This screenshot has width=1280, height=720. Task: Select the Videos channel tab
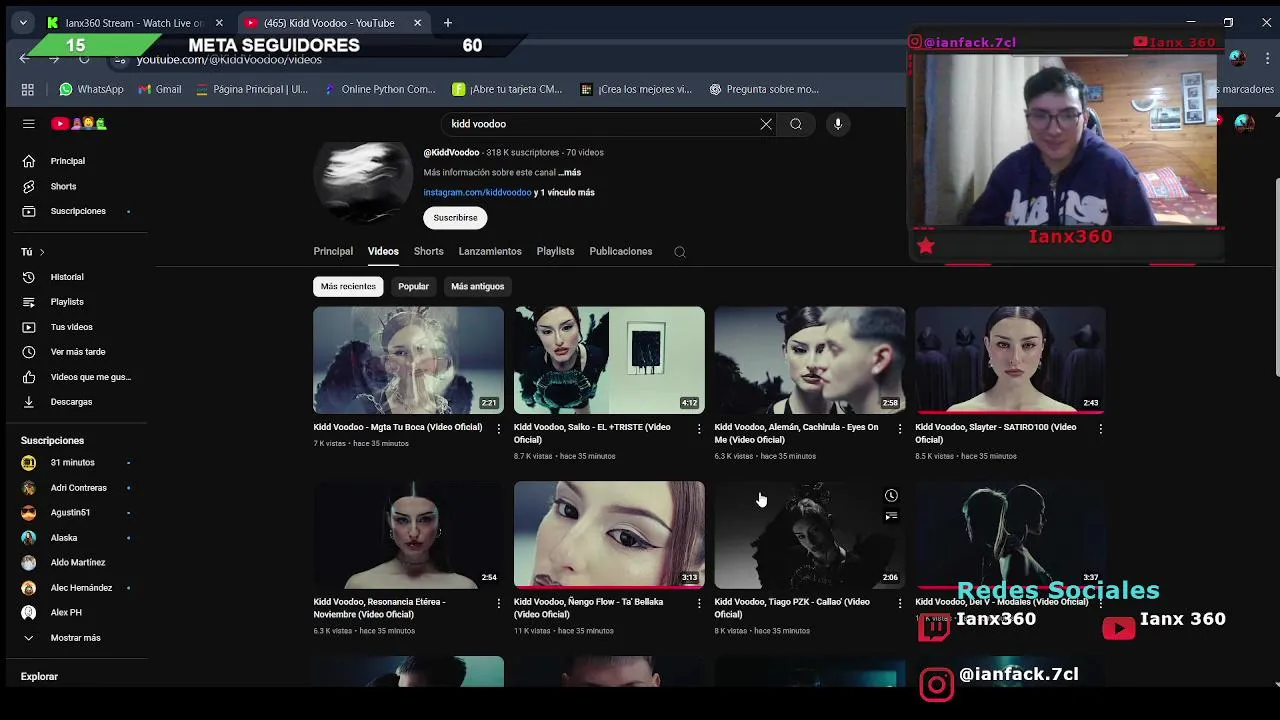(383, 251)
